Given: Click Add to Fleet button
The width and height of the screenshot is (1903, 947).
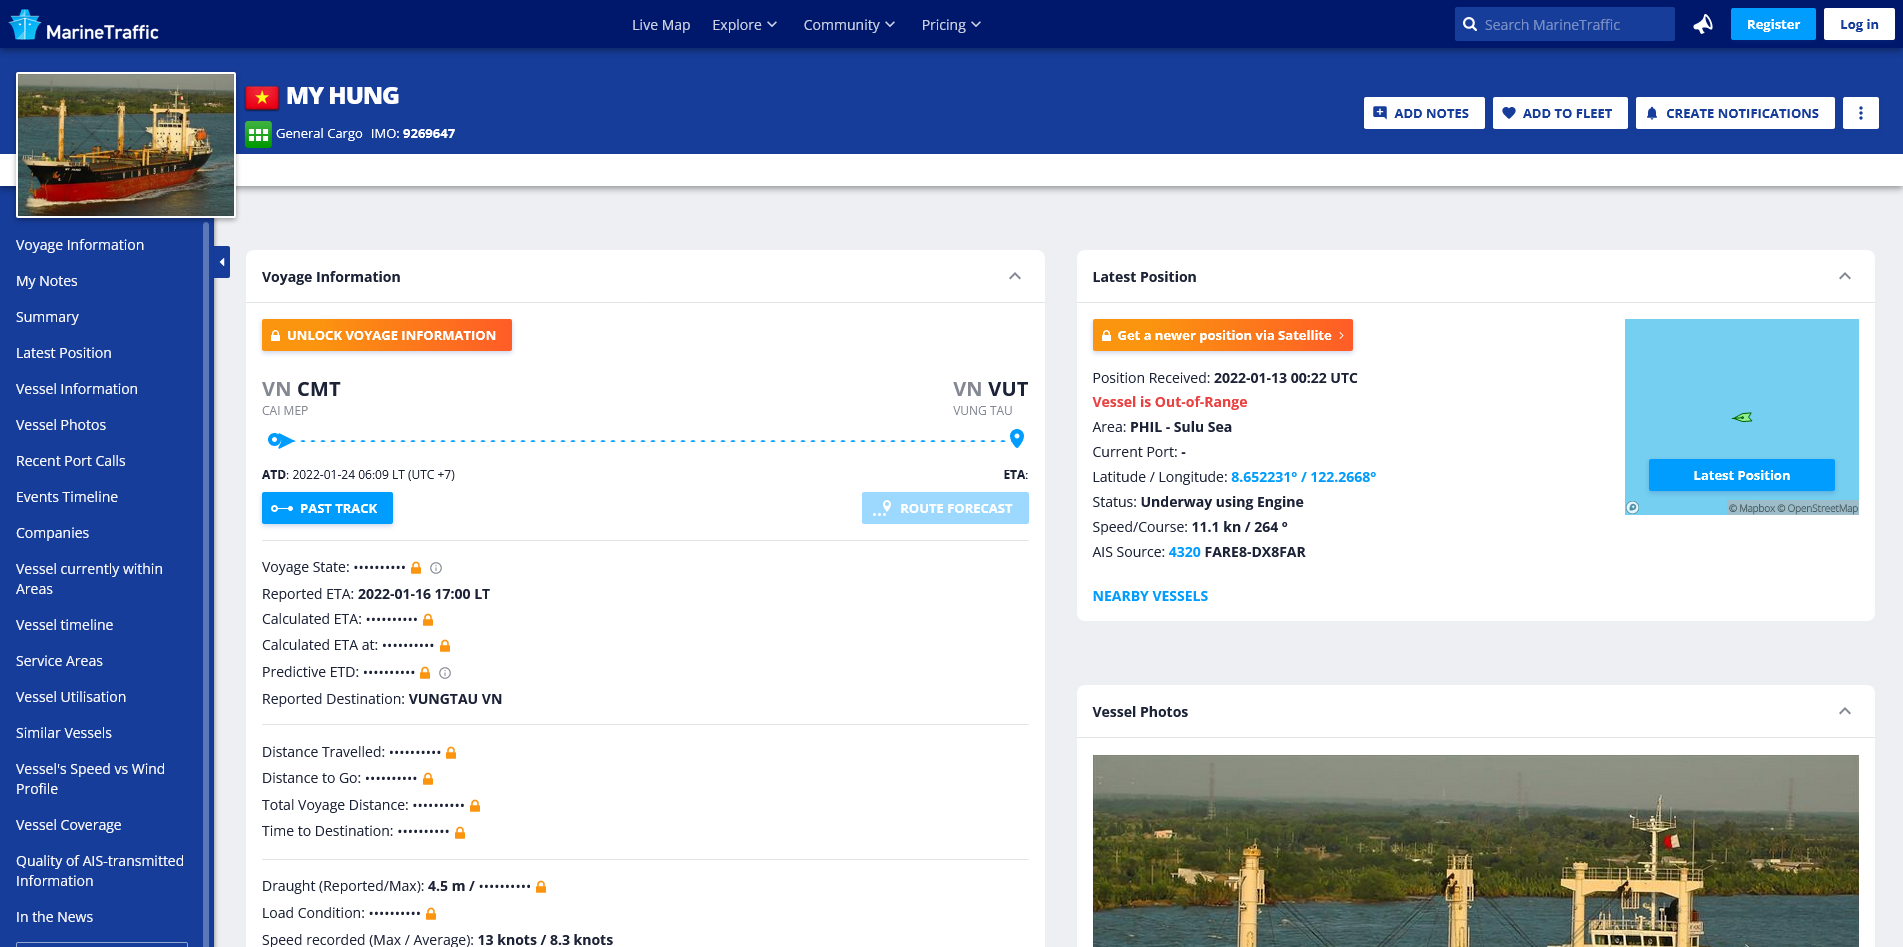Looking at the screenshot, I should [1560, 113].
